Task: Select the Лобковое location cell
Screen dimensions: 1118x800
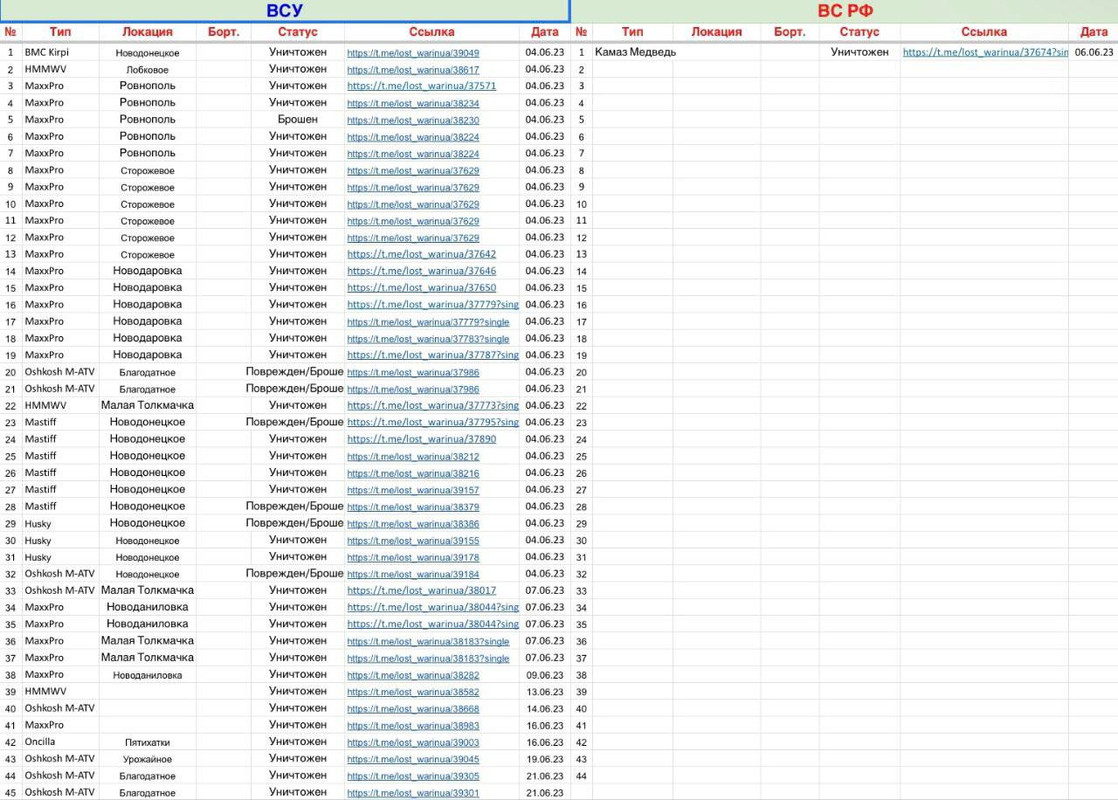Action: 147,70
